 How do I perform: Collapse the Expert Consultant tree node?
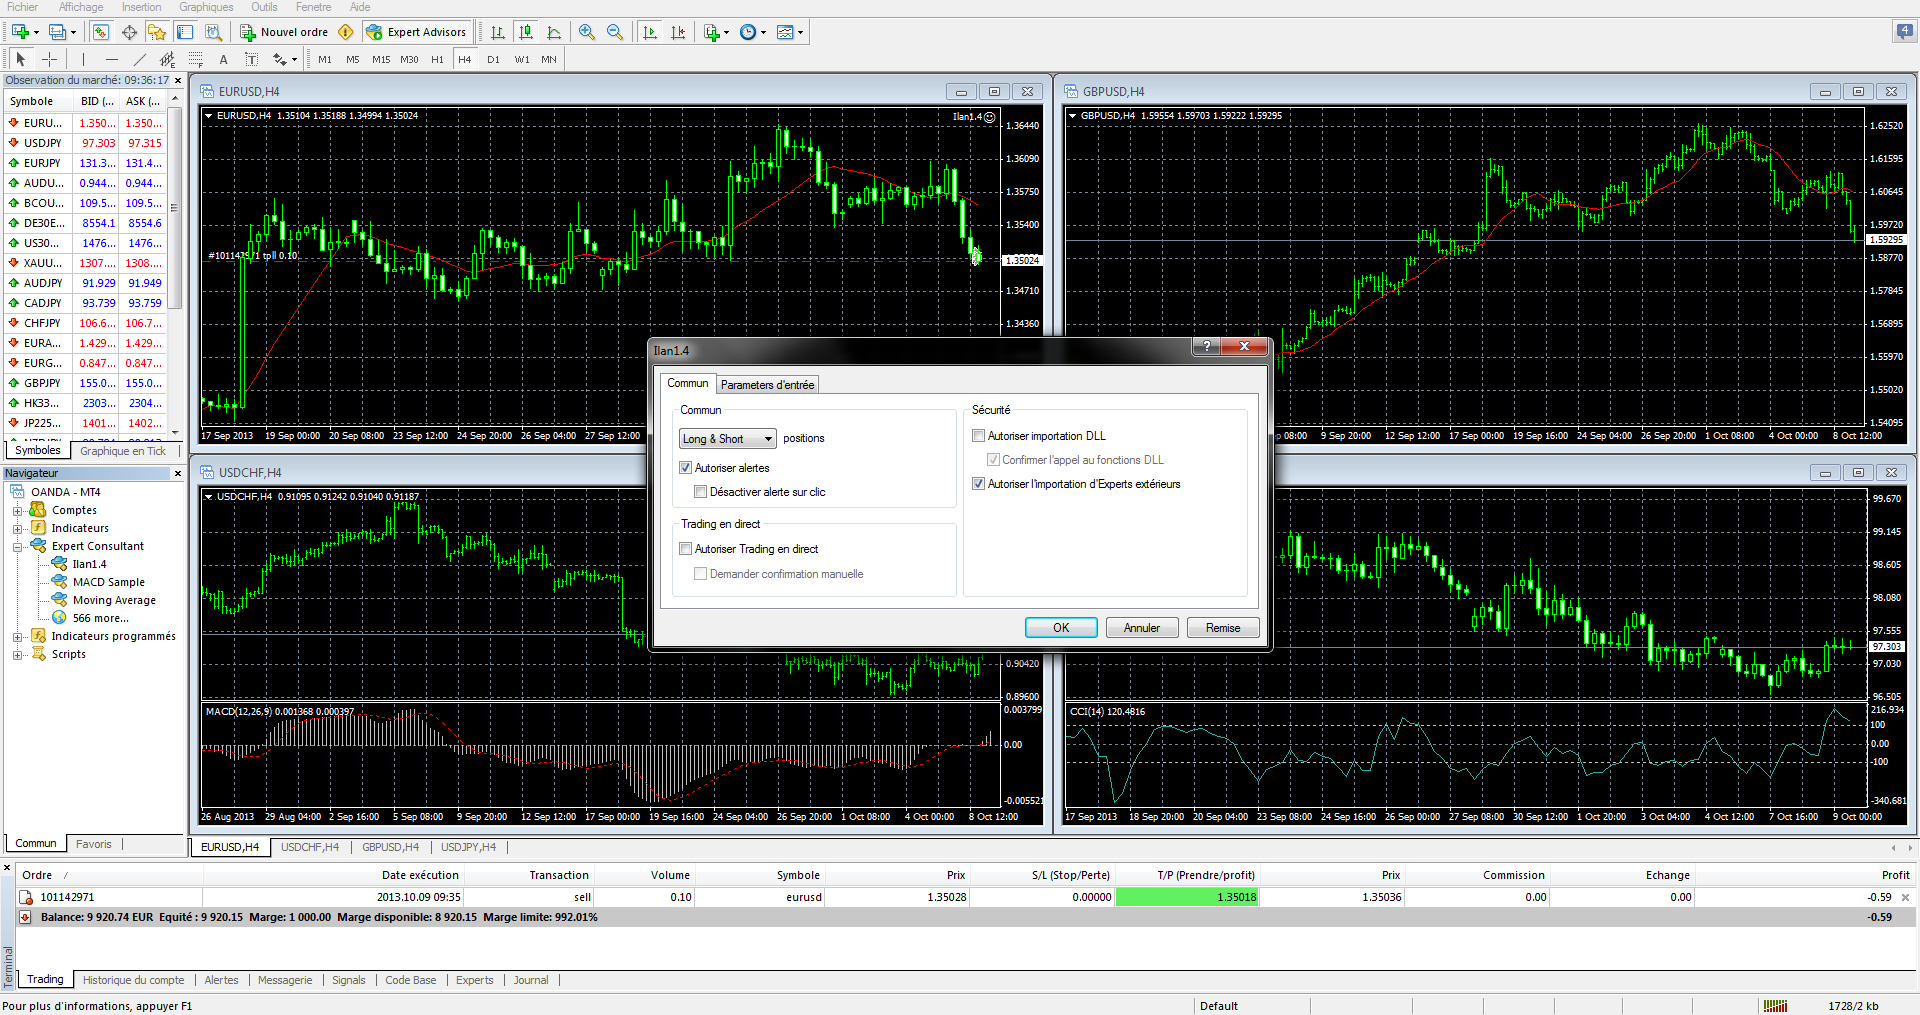(17, 547)
